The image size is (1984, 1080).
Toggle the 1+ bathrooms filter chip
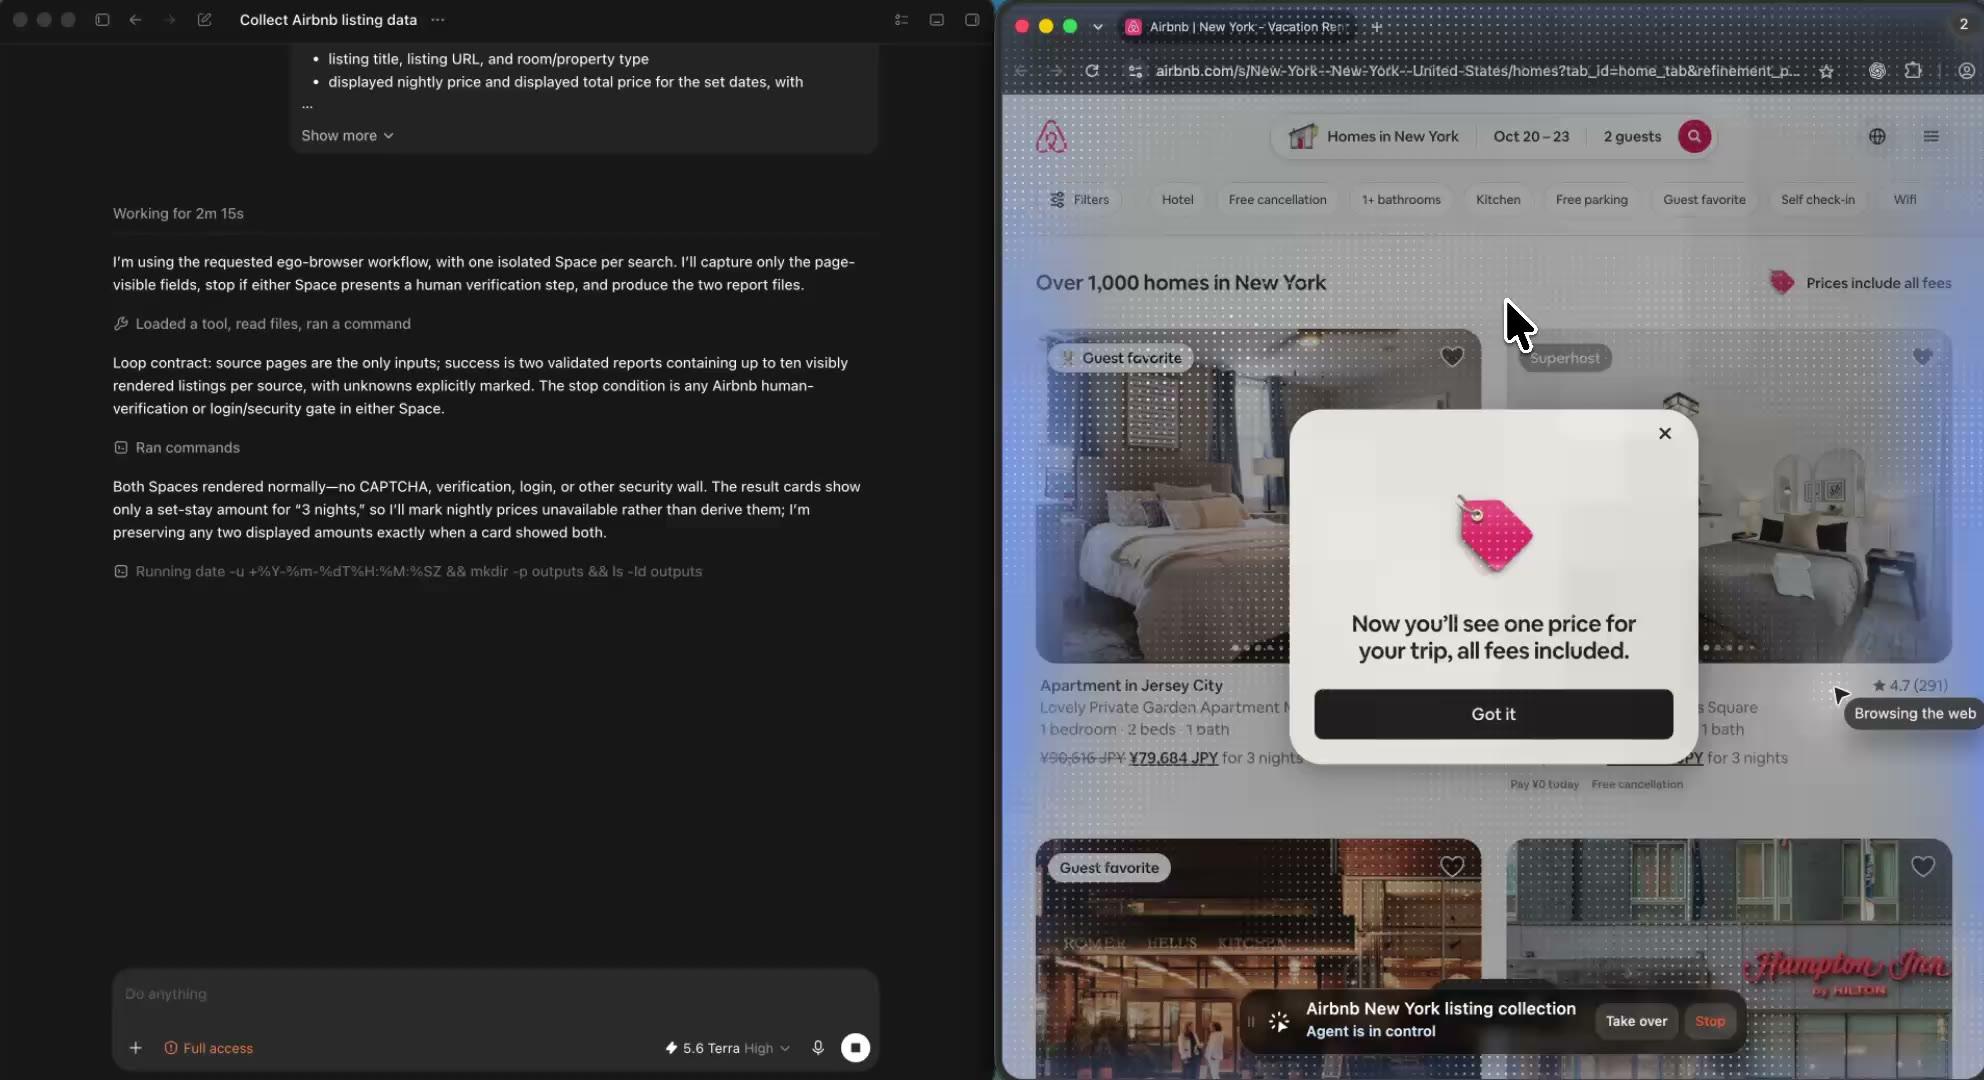pyautogui.click(x=1401, y=200)
